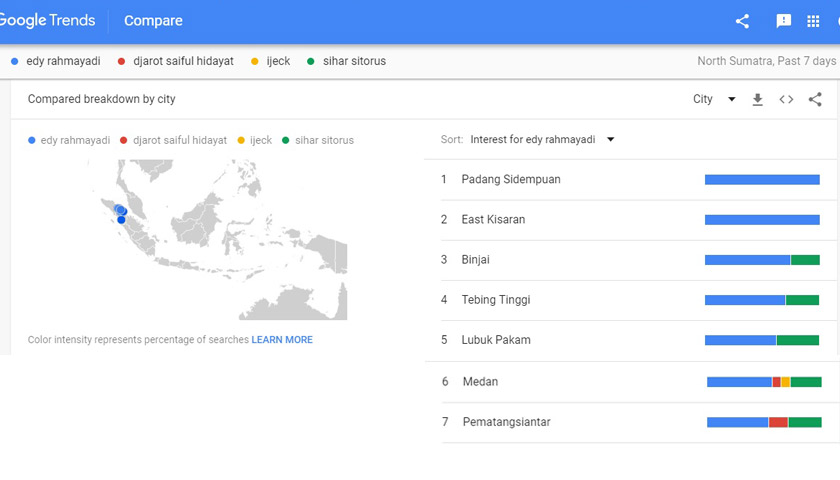Click the yellow segment of Medan's bar

pos(785,382)
